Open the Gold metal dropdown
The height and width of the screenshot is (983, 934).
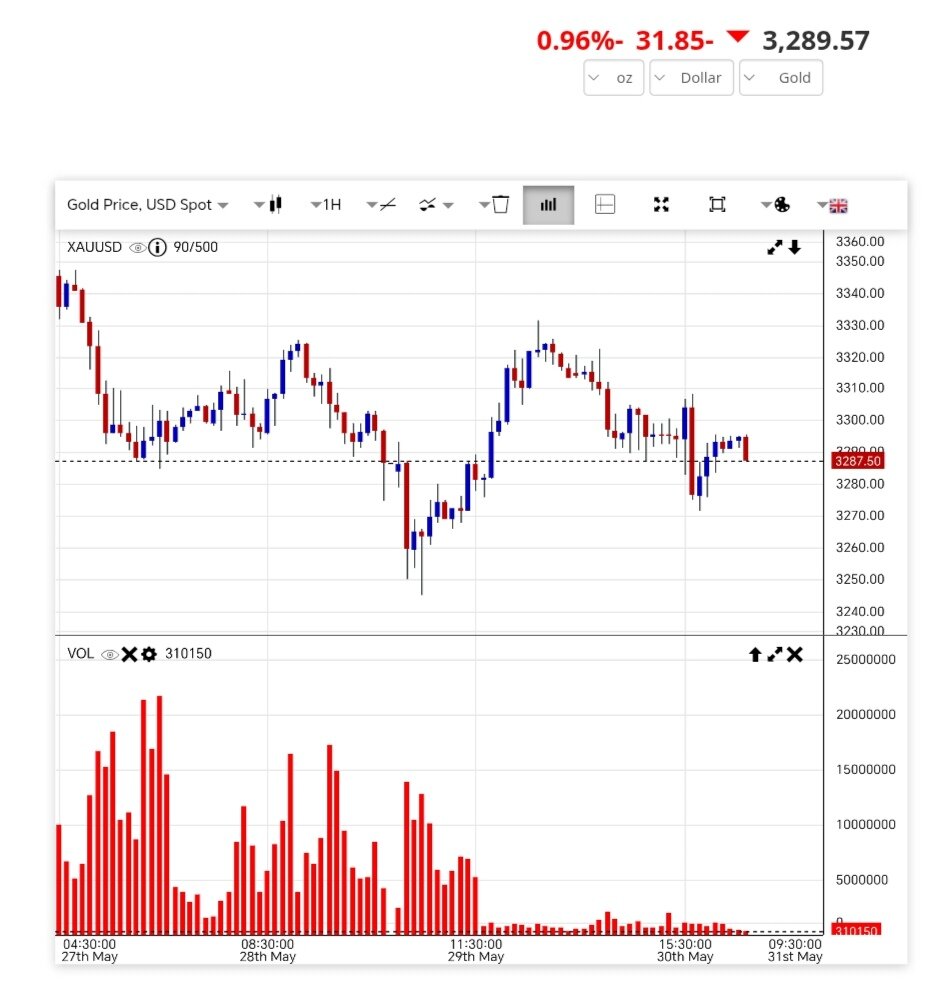[781, 78]
